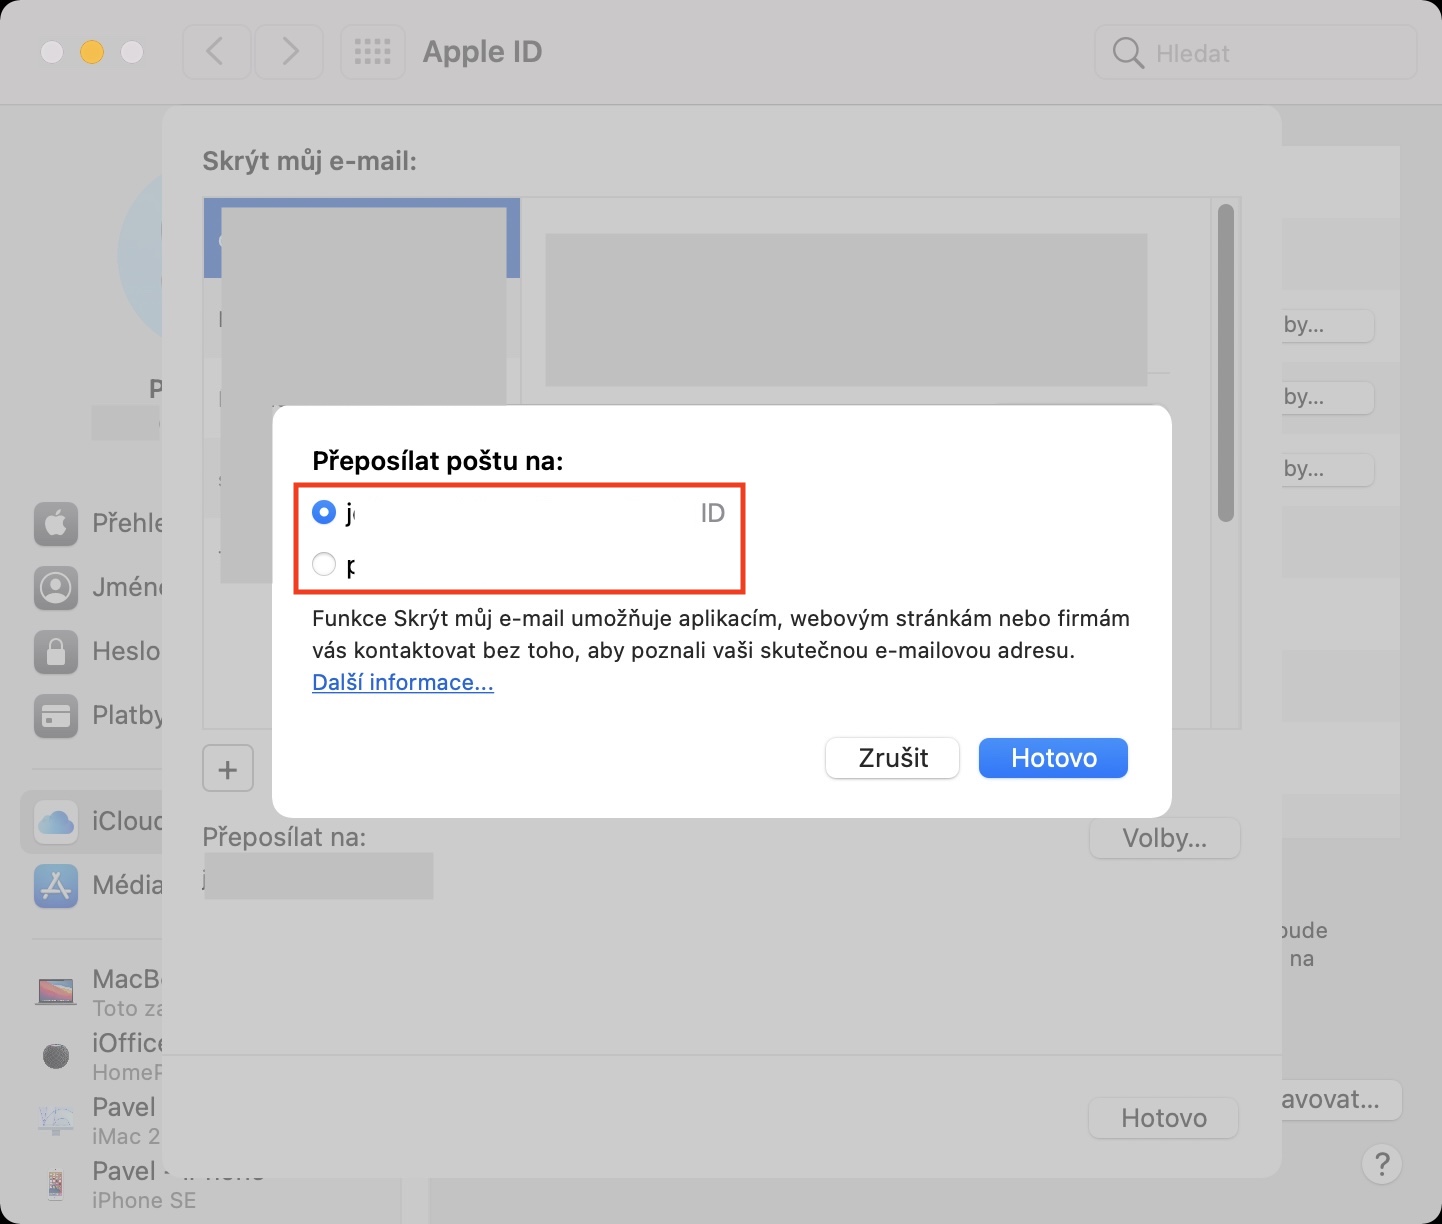Open the Platby payment card icon
This screenshot has width=1442, height=1224.
[56, 715]
